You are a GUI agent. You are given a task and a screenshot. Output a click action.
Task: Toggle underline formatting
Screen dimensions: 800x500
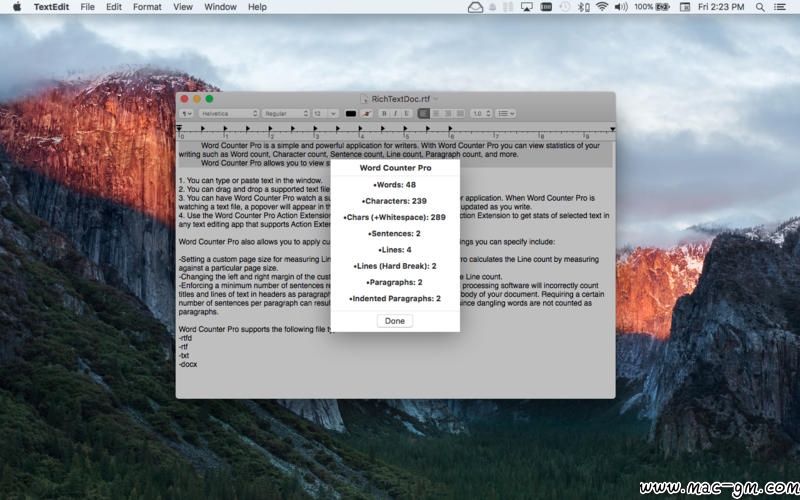click(407, 113)
